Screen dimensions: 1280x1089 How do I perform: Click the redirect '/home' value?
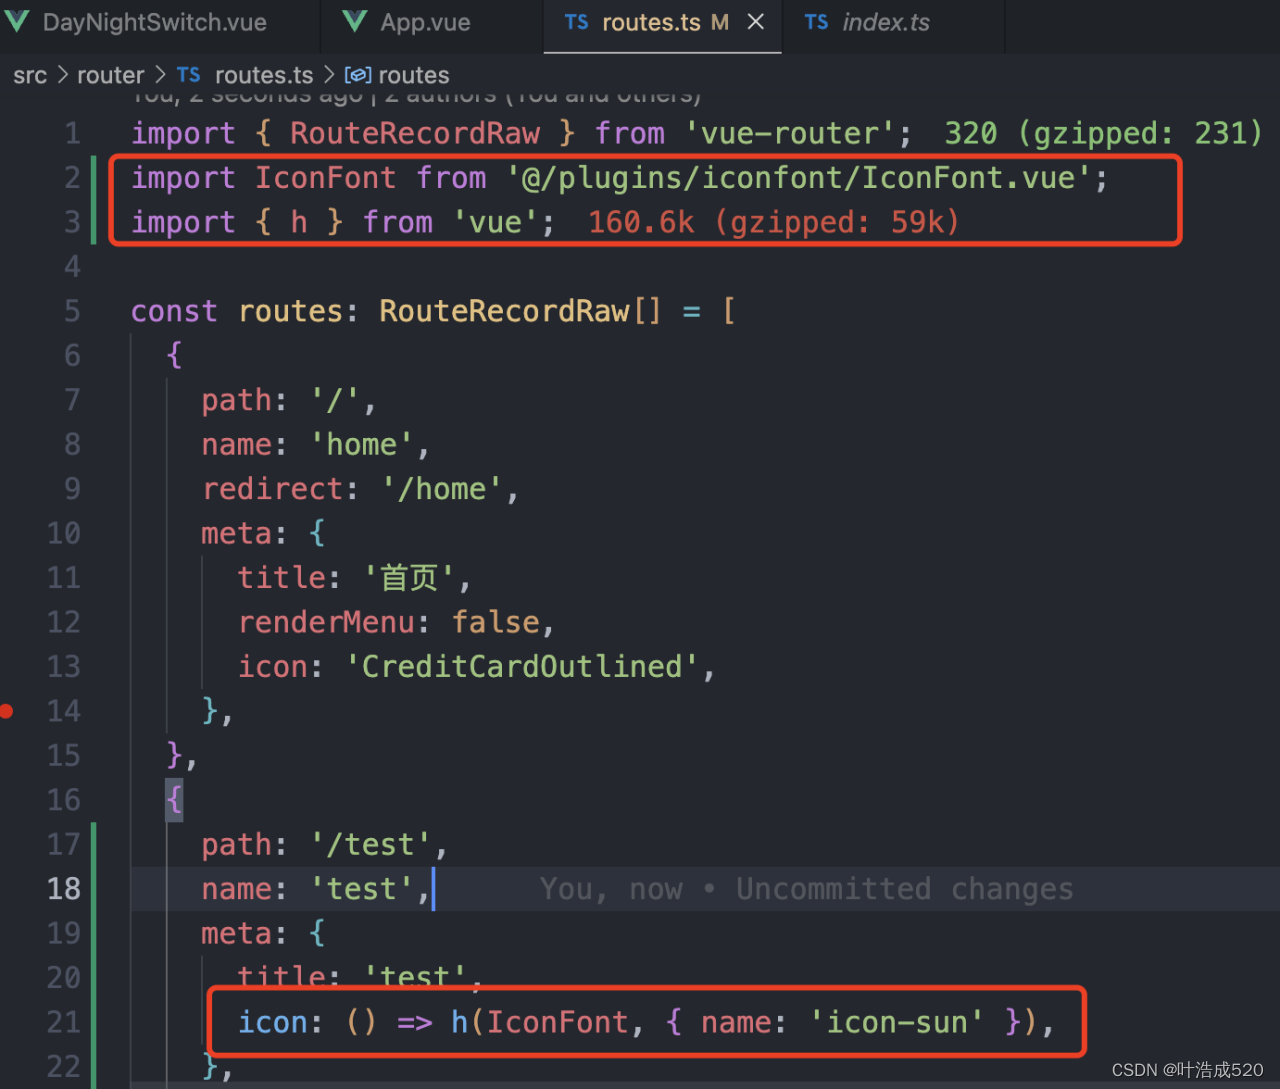point(442,489)
